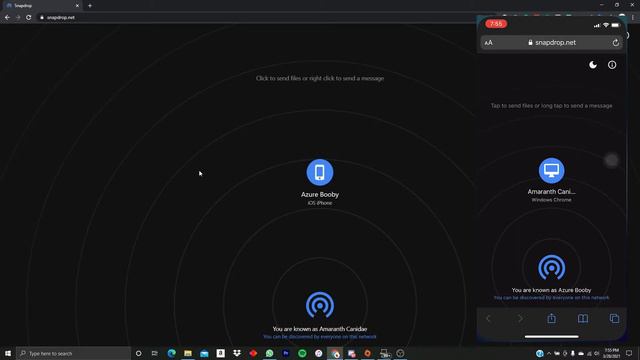
Task: Open Amazon app icon on the taskbar
Action: pos(220,353)
